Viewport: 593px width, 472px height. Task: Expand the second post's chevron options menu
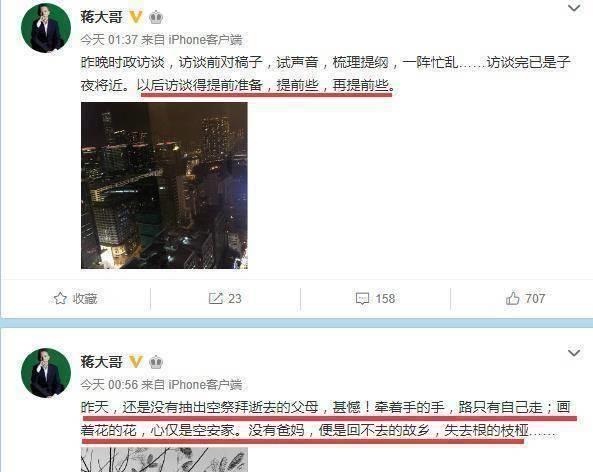574,353
